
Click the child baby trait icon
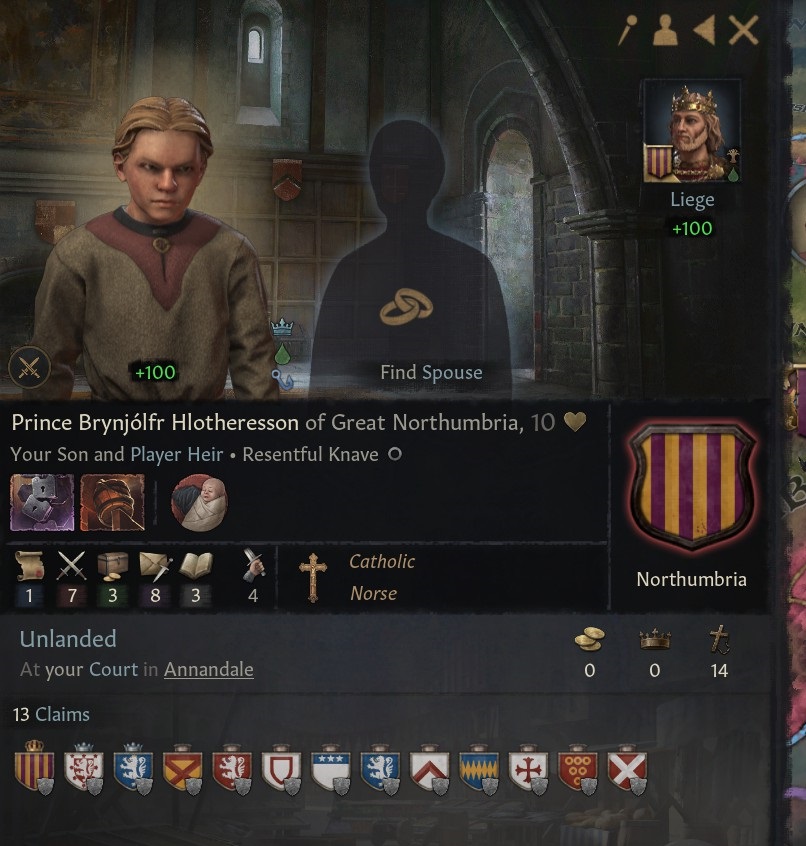[199, 502]
